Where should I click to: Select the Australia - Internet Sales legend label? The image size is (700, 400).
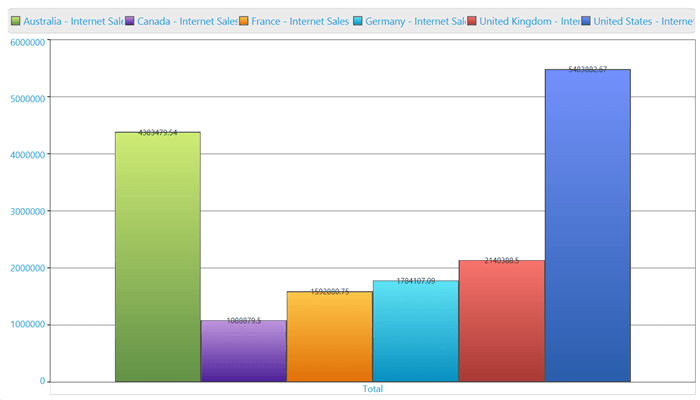(x=73, y=21)
